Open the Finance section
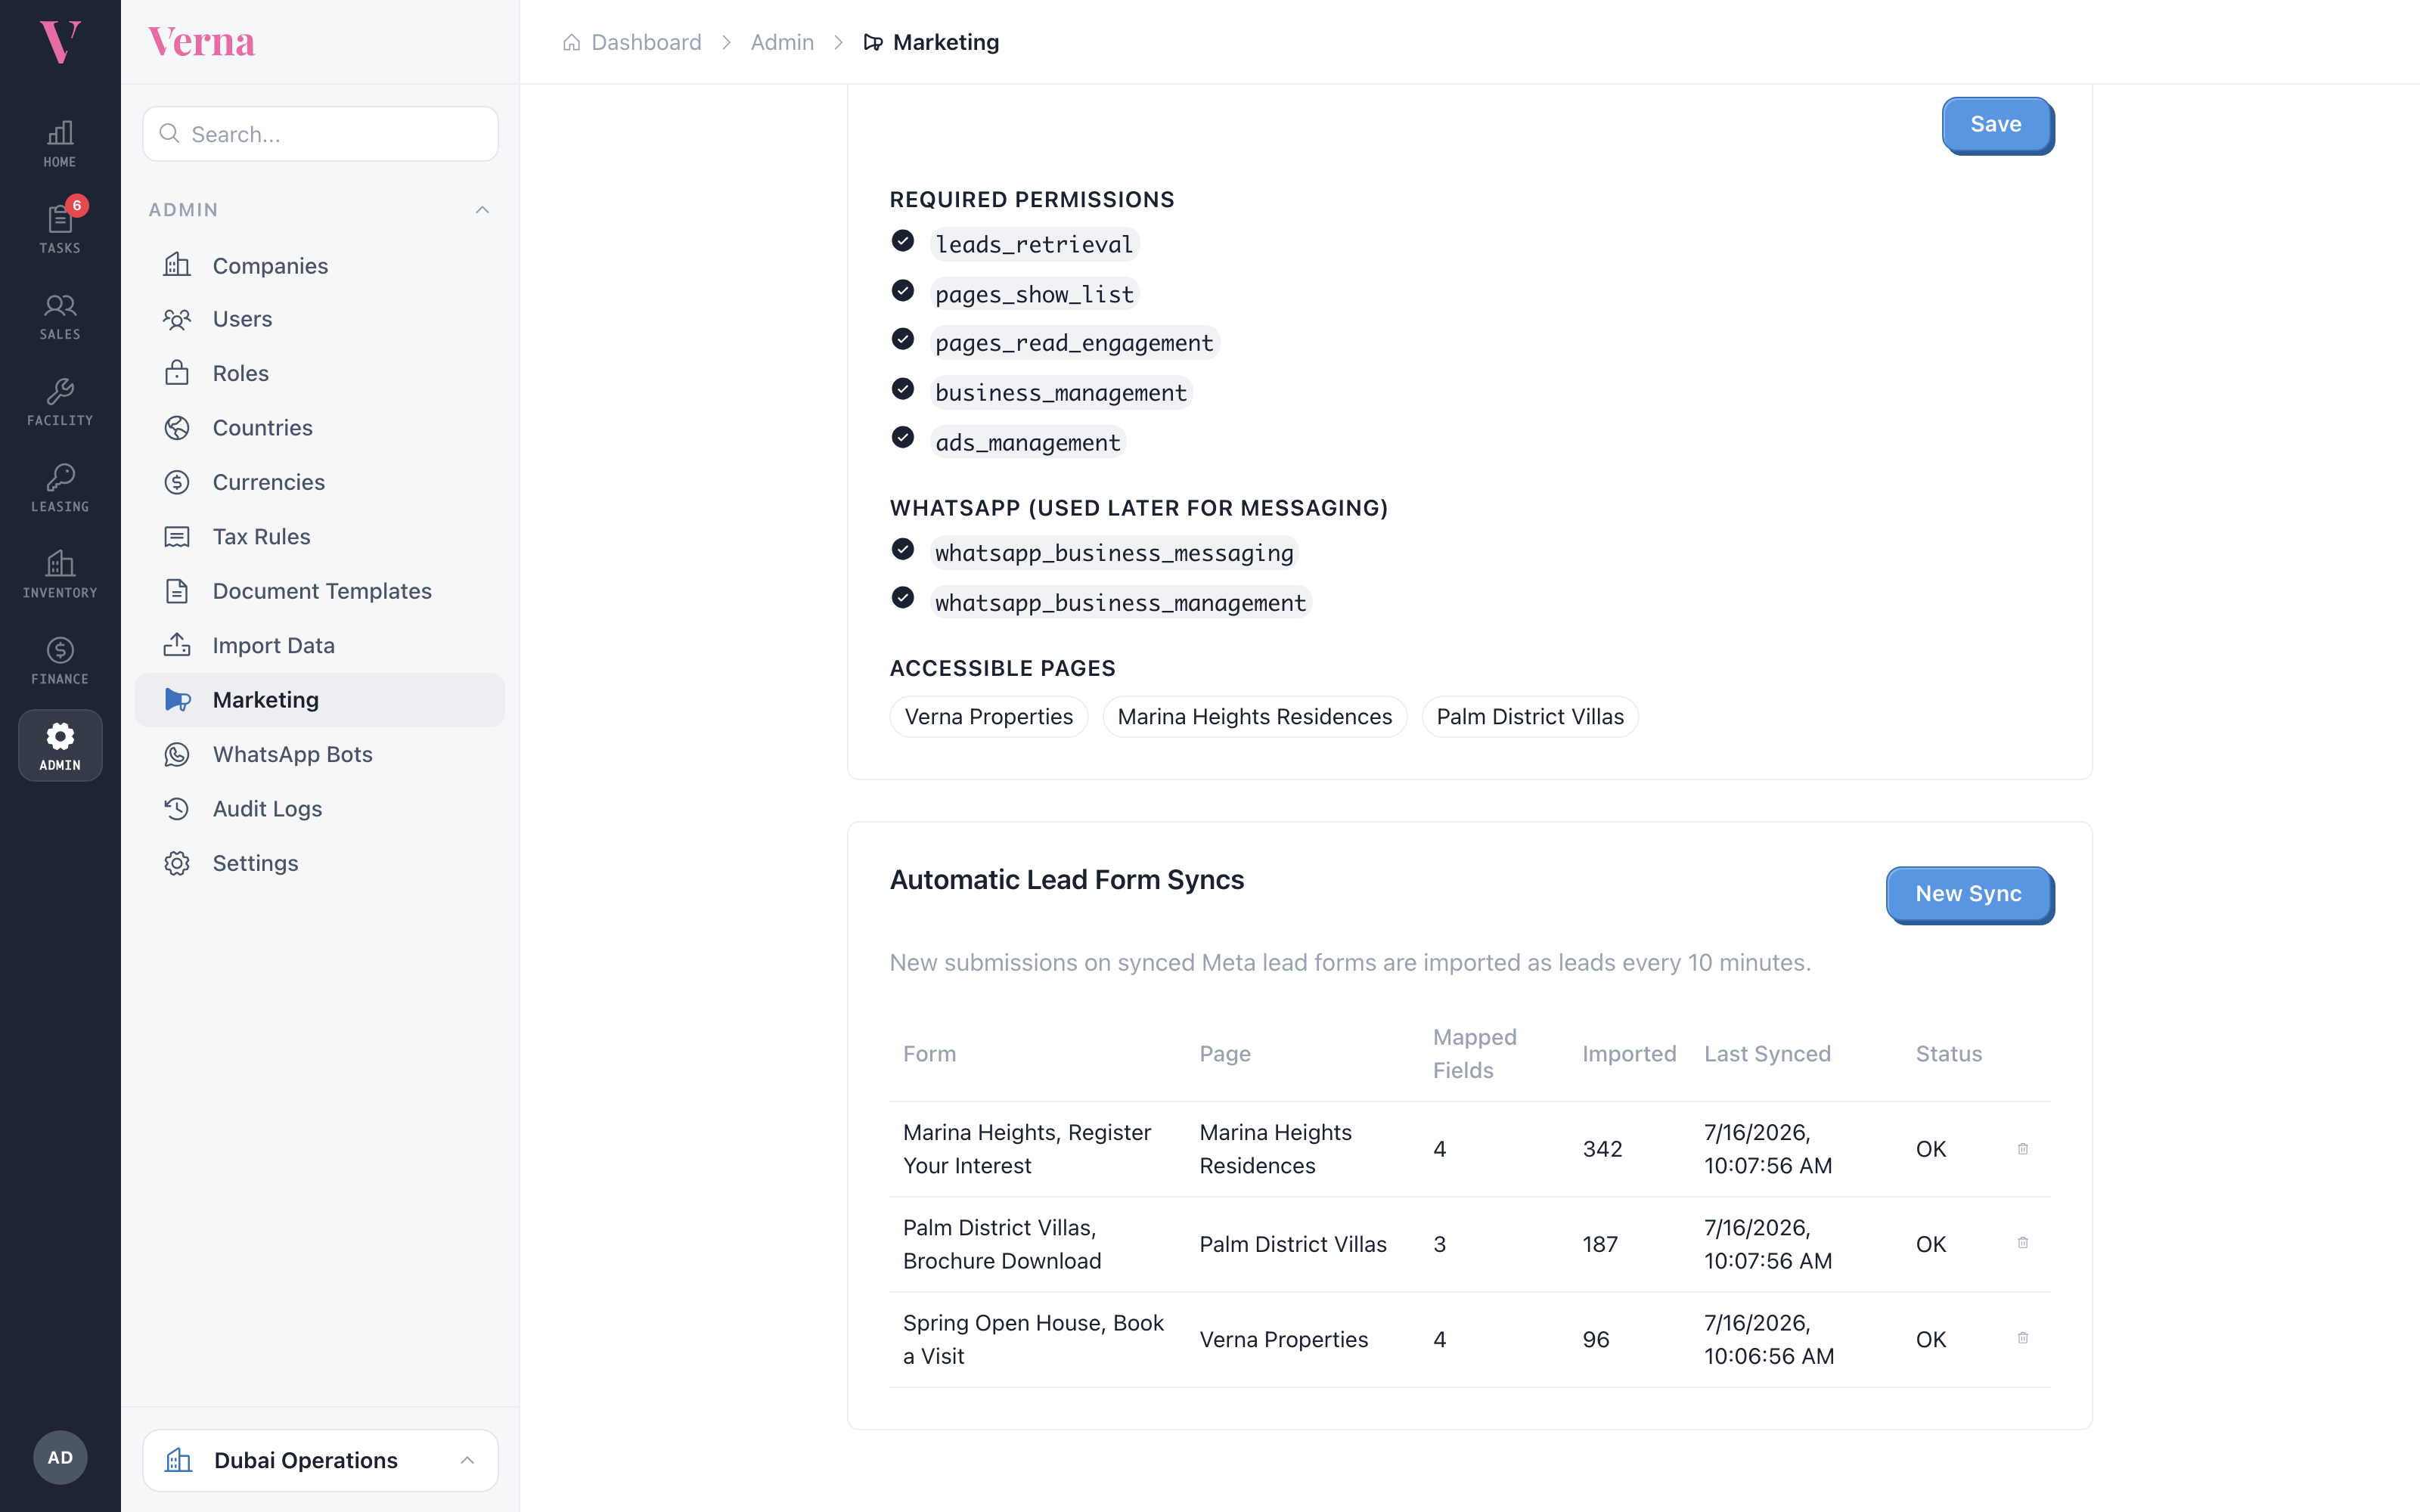Image resolution: width=2420 pixels, height=1512 pixels. [x=60, y=660]
